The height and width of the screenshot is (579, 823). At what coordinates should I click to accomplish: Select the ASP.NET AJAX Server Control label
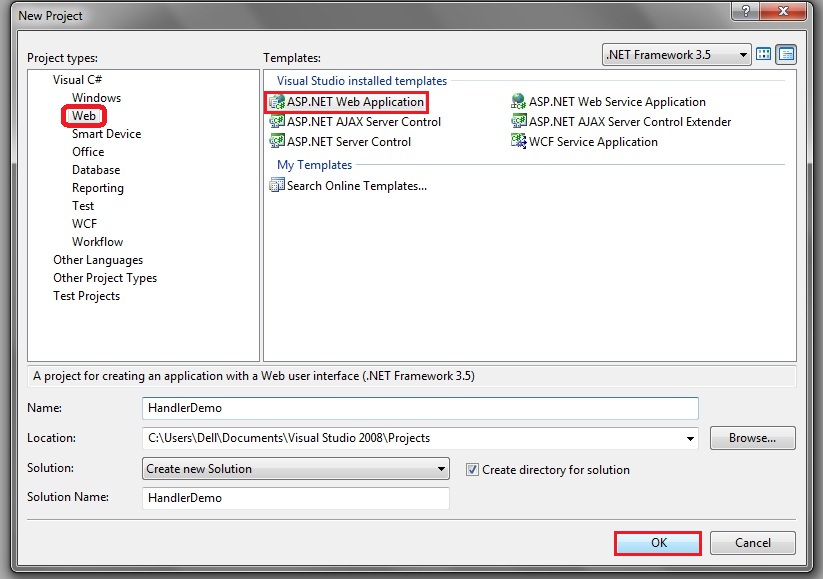364,122
